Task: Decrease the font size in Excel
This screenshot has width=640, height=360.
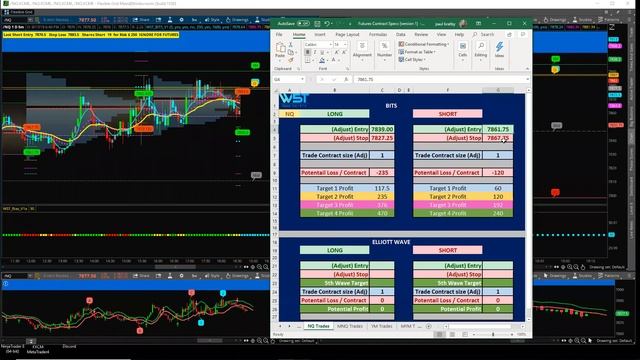Action: [344, 52]
